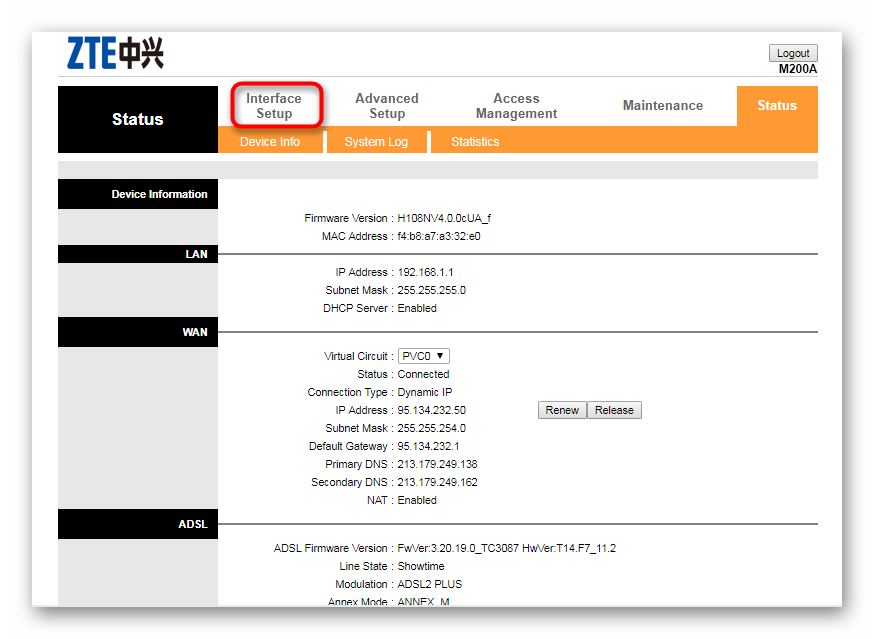The image size is (874, 639).
Task: Click the Device Information section header
Action: 138,194
